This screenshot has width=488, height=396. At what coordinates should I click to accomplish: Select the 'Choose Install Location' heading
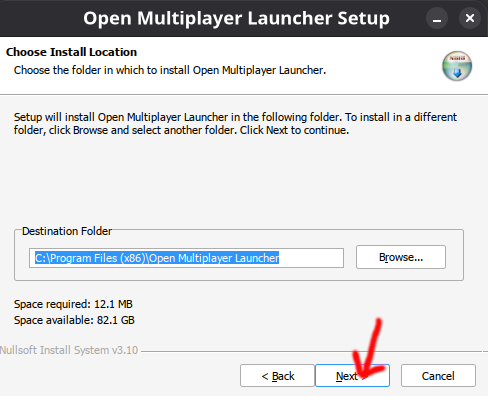click(71, 52)
